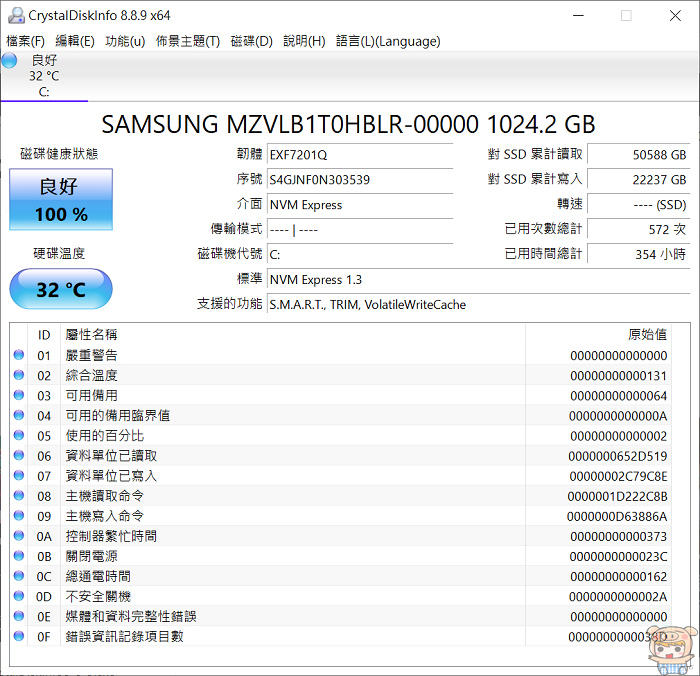Click the 32 °C temperature button

coord(61,290)
